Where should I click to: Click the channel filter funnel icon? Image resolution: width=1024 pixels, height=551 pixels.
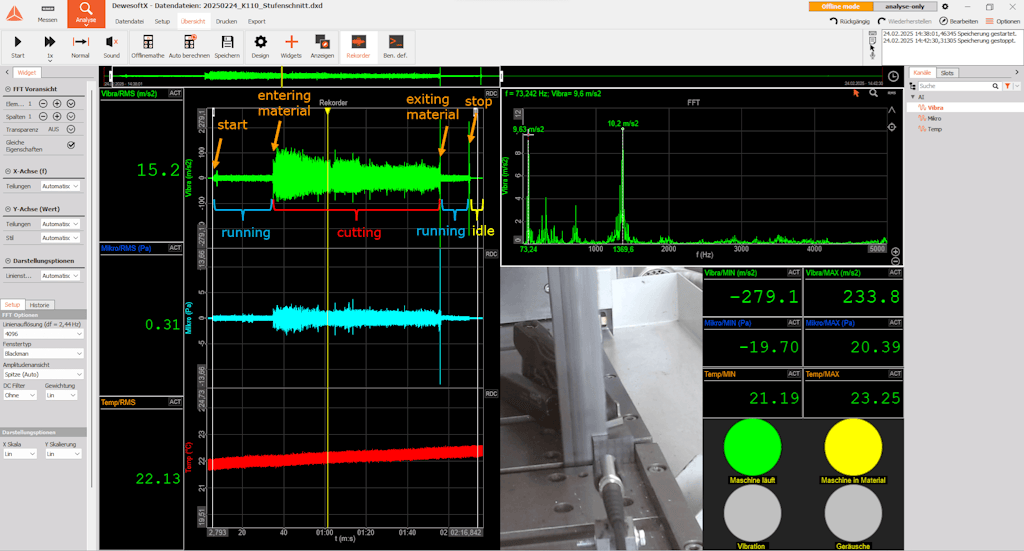click(x=1008, y=86)
